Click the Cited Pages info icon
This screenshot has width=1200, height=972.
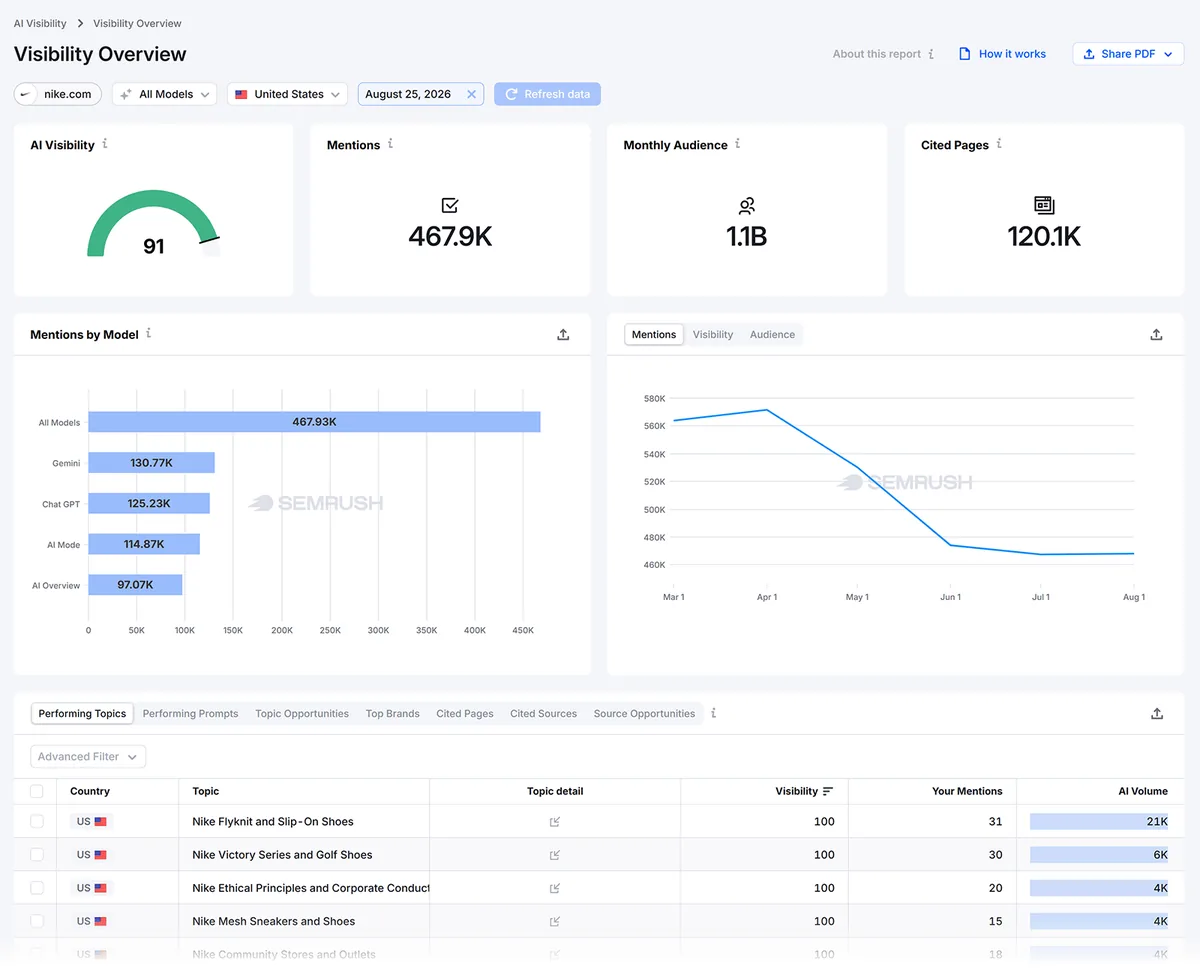click(x=999, y=144)
